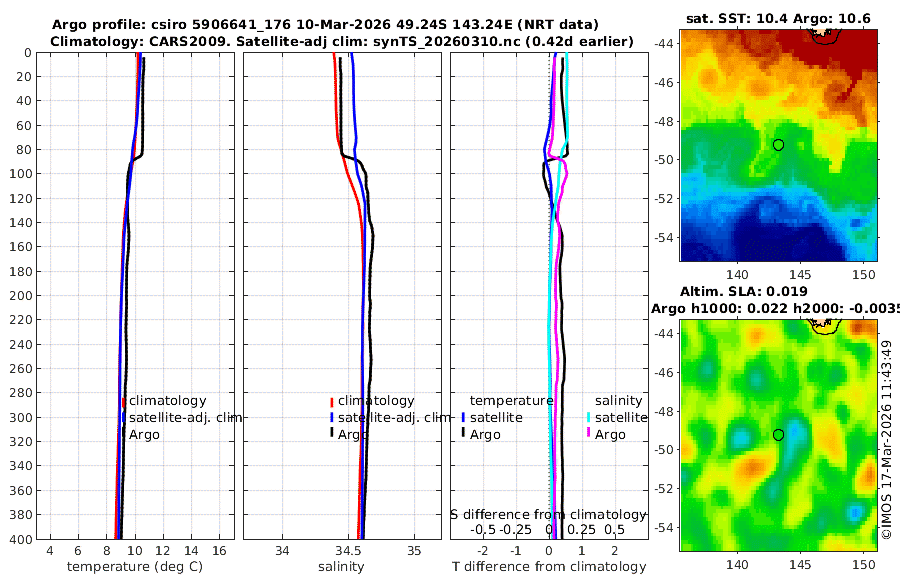Image resolution: width=900 pixels, height=580 pixels.
Task: Click the Argo float circle on SST map
Action: point(778,145)
